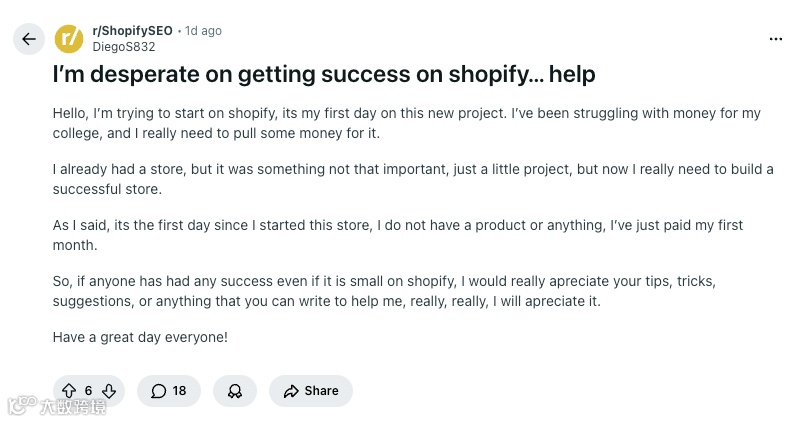The width and height of the screenshot is (808, 422).
Task: View the DiegoS832 user profile
Action: click(124, 46)
